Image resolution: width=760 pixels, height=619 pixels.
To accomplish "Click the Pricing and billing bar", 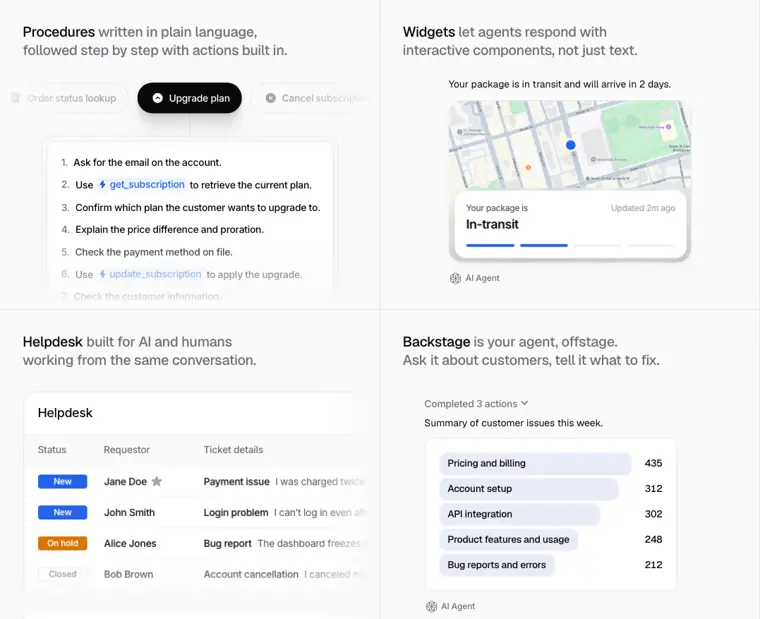I will [536, 463].
